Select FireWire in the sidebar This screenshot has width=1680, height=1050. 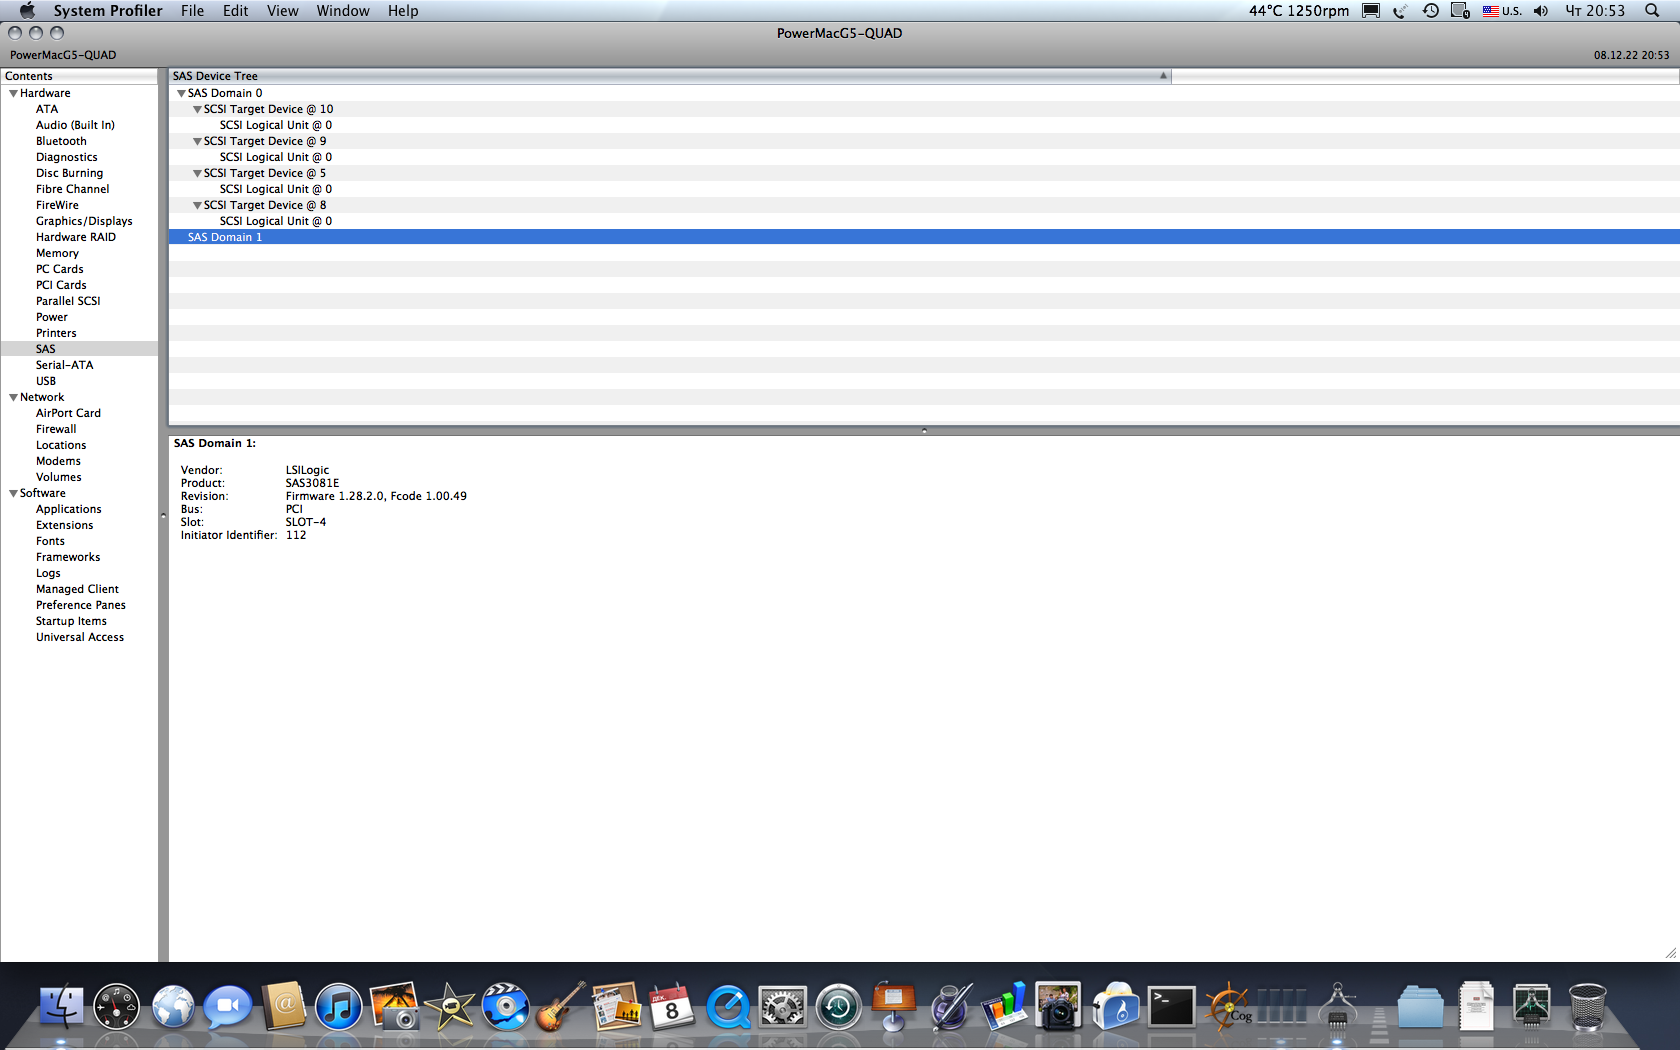coord(57,205)
